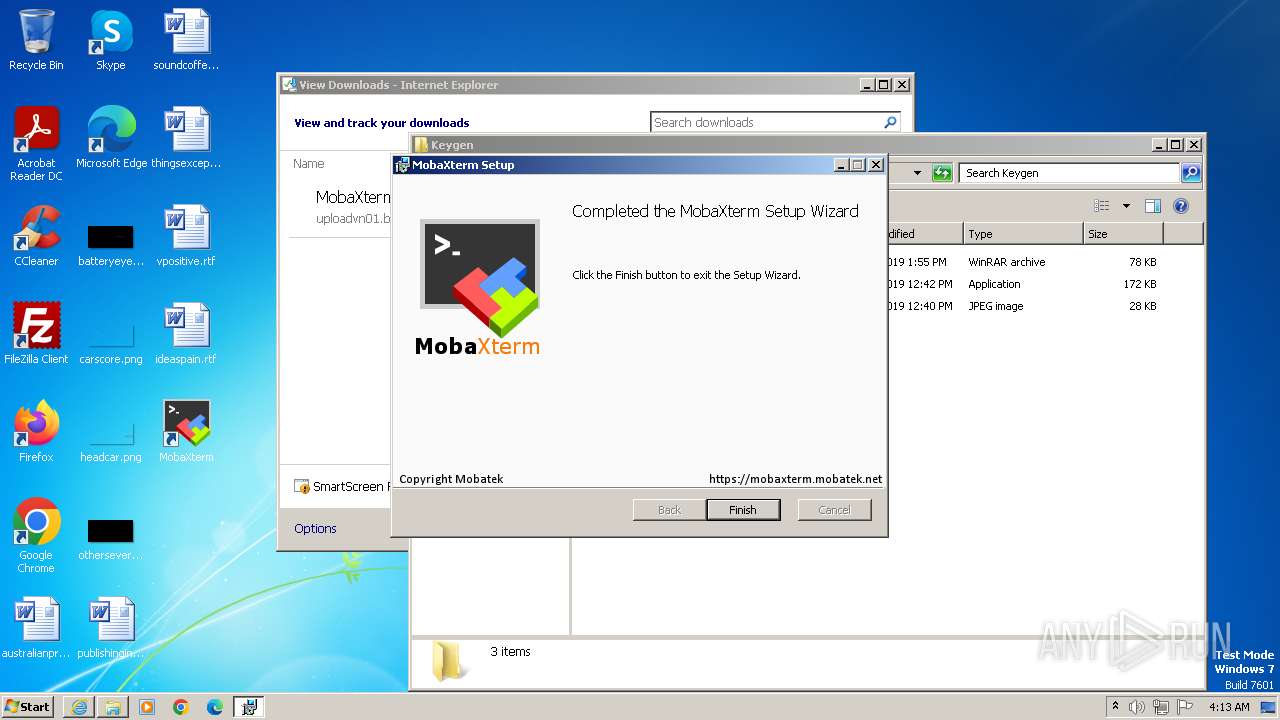Click the green refresh icon in Keygen window
The image size is (1280, 720).
(942, 173)
